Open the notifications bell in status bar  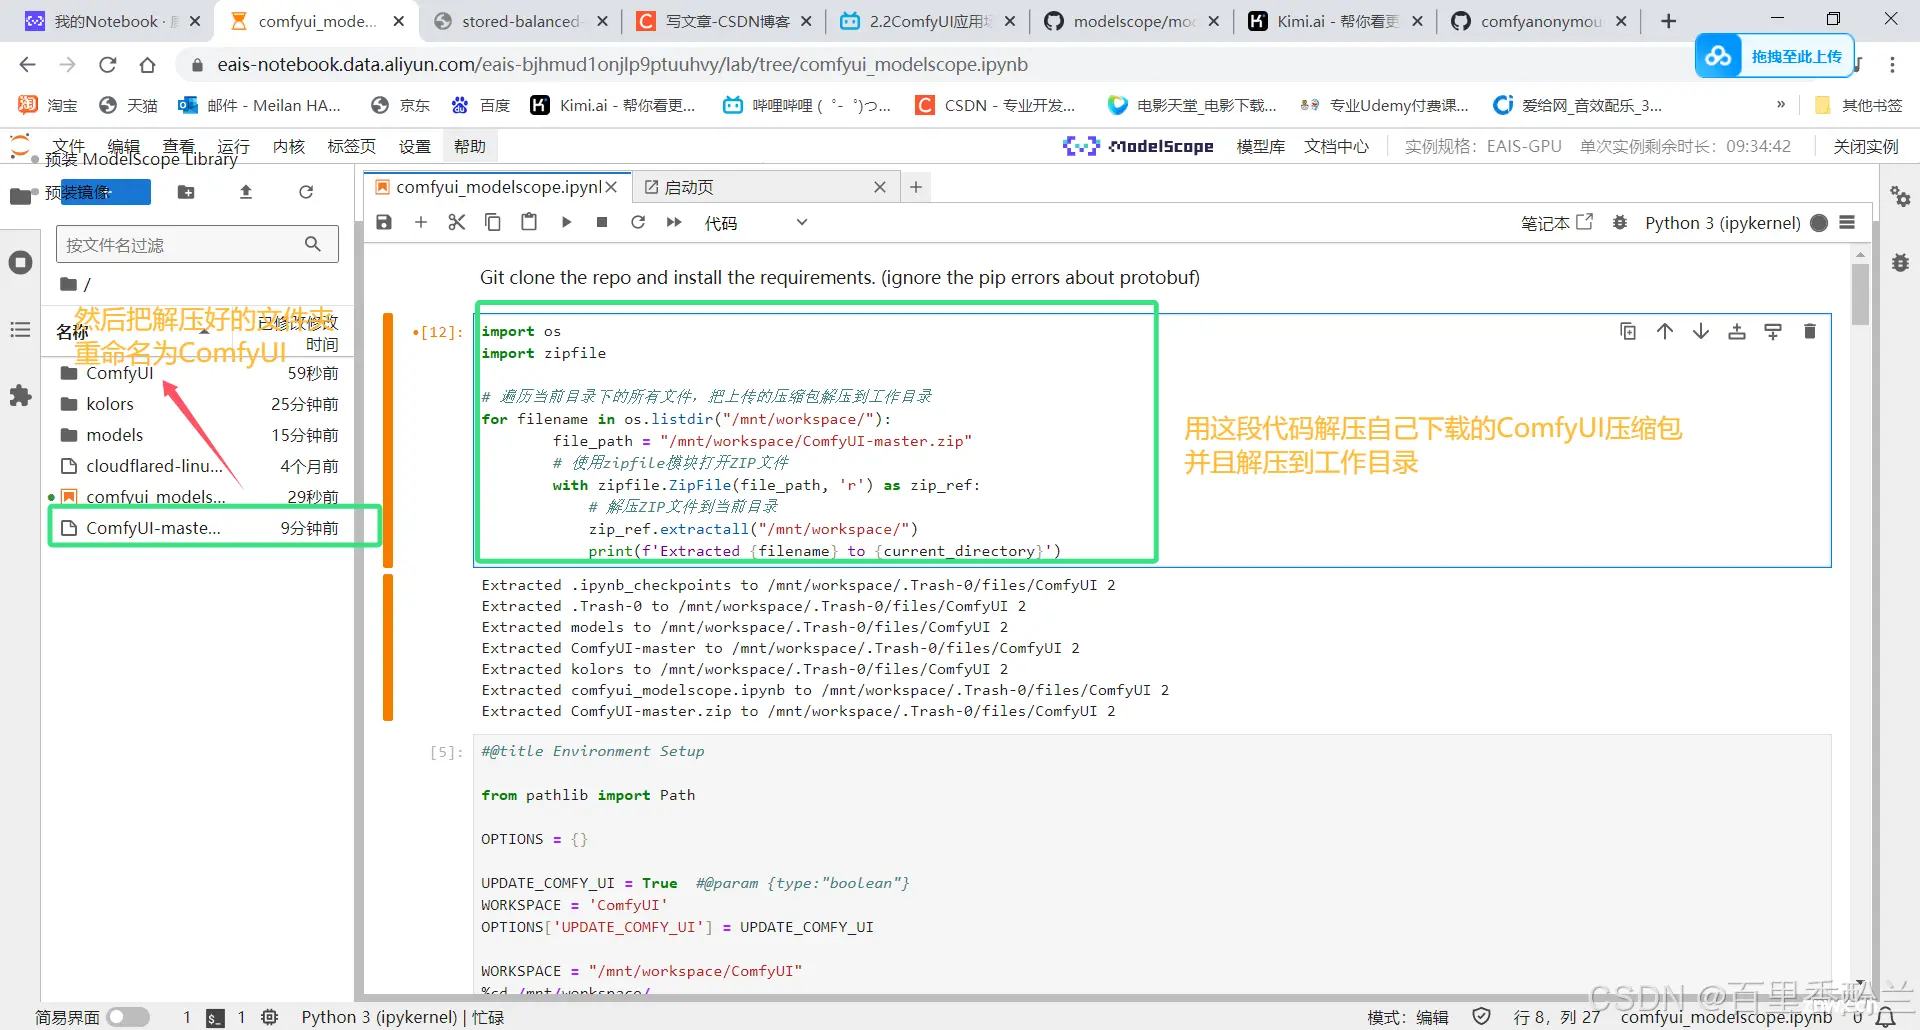(1886, 1017)
